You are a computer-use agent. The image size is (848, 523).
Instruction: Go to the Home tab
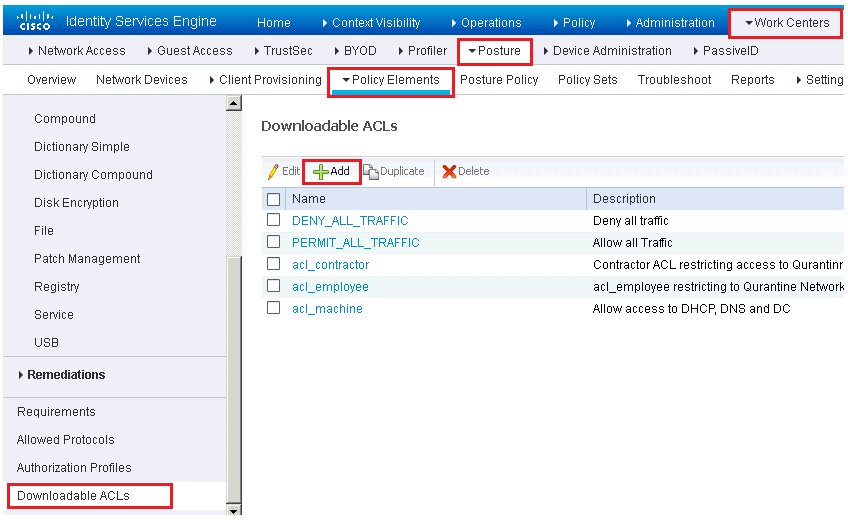tap(274, 23)
